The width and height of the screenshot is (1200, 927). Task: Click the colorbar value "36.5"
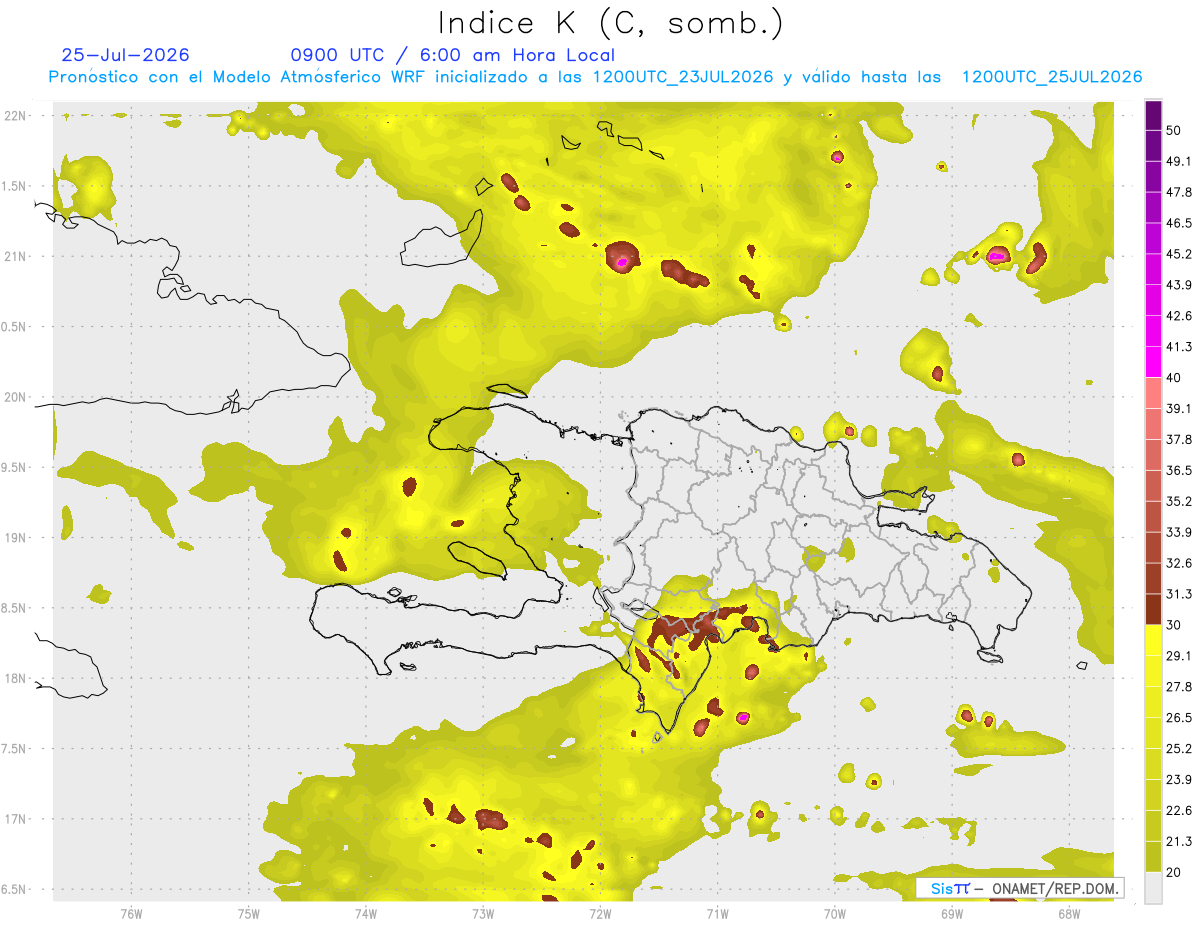[x=1179, y=470]
